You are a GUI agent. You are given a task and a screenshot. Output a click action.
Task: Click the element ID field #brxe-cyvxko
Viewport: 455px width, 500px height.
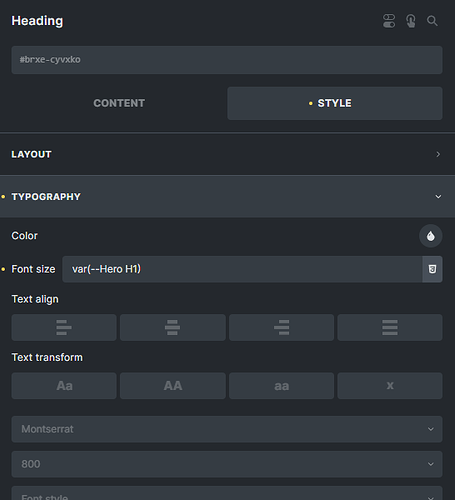tap(227, 60)
